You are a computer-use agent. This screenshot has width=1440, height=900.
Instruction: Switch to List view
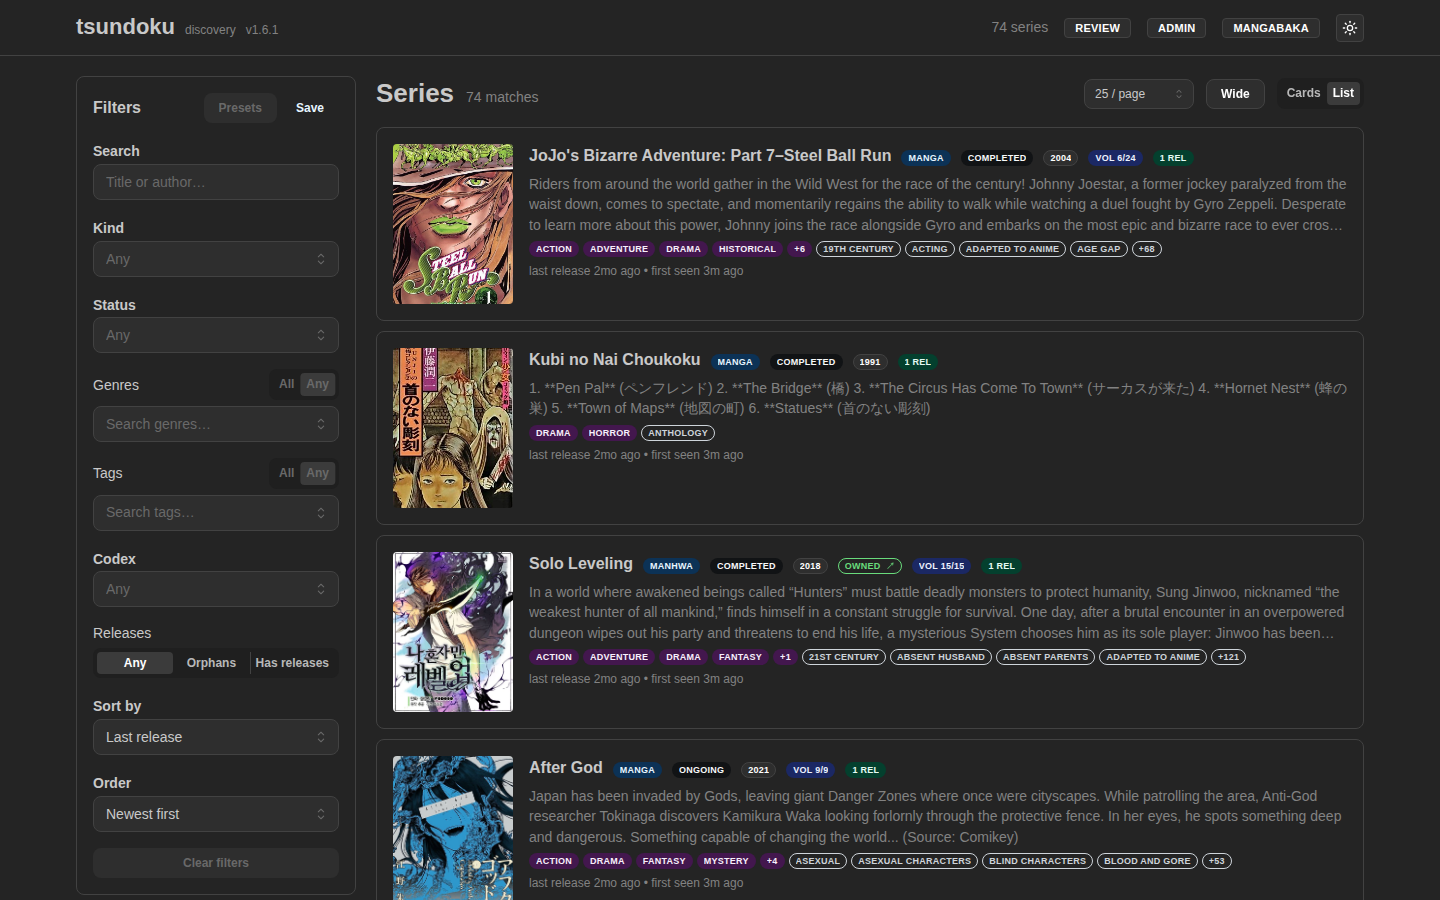pyautogui.click(x=1343, y=93)
